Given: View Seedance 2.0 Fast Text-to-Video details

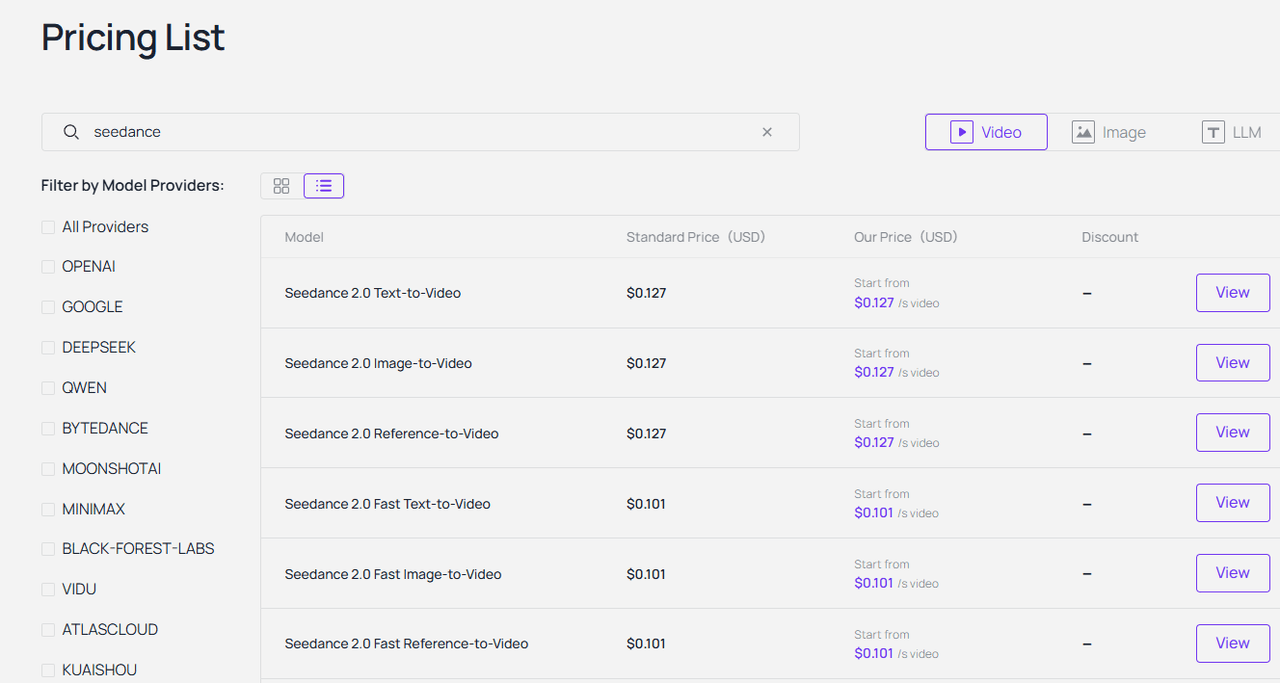Looking at the screenshot, I should tap(1232, 503).
